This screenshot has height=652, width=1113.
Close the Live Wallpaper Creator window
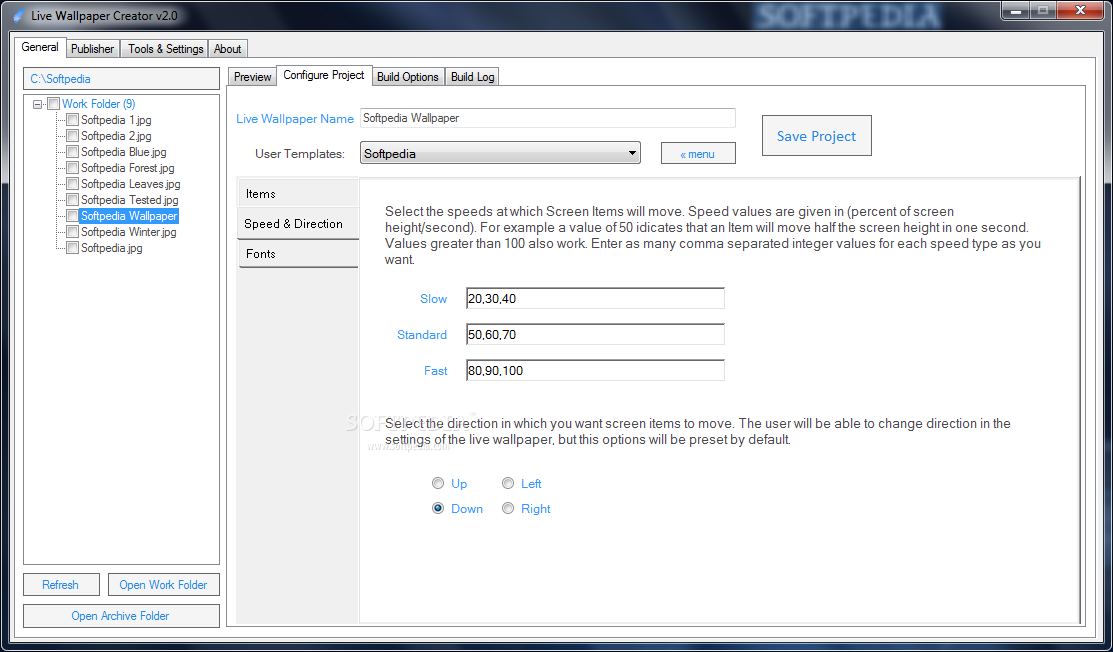1080,11
